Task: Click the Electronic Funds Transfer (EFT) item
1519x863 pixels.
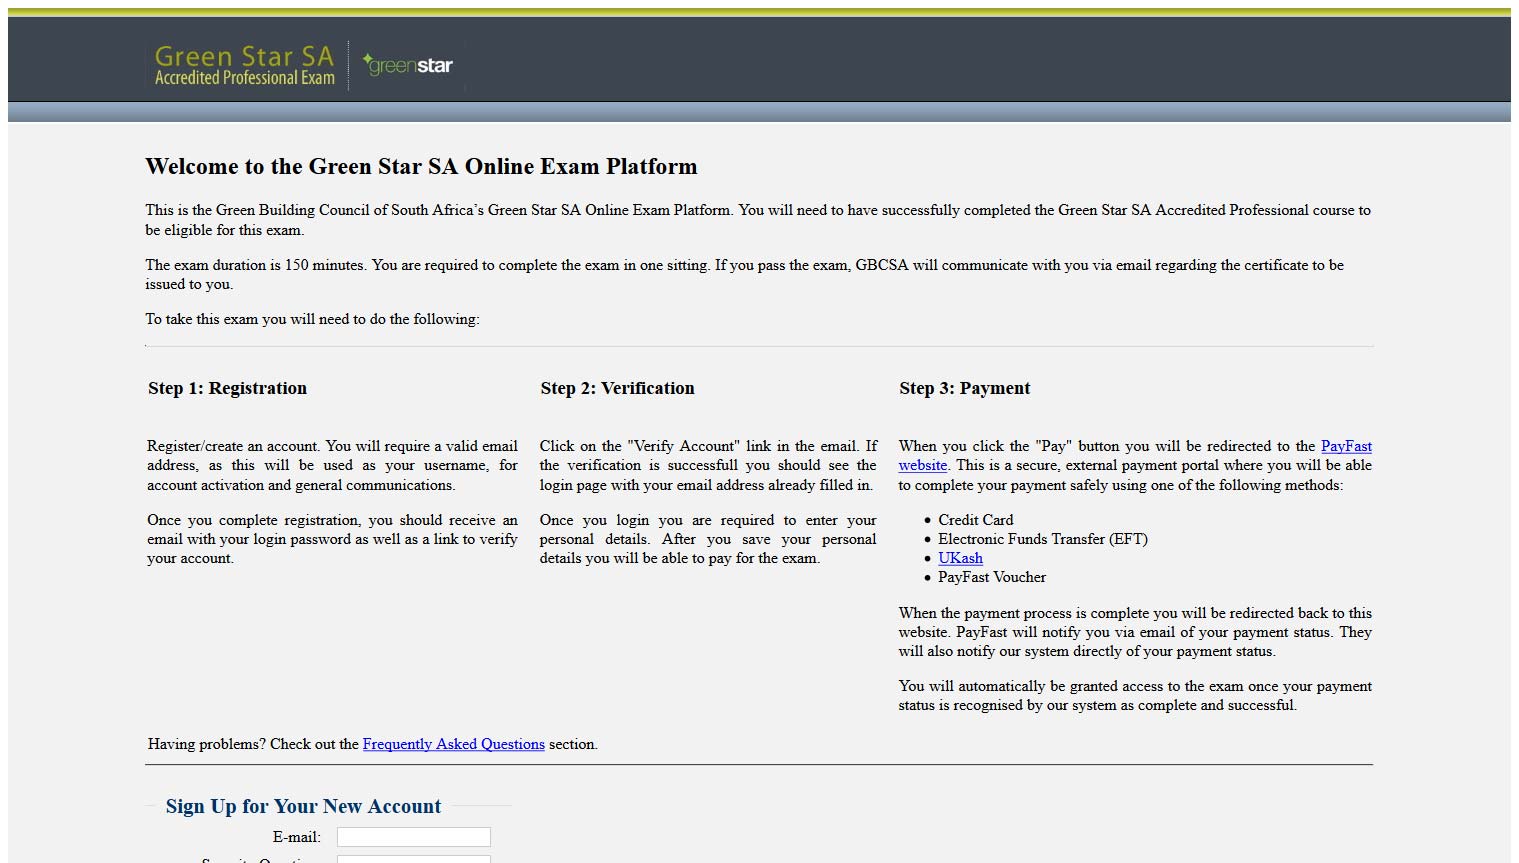Action: tap(1042, 539)
